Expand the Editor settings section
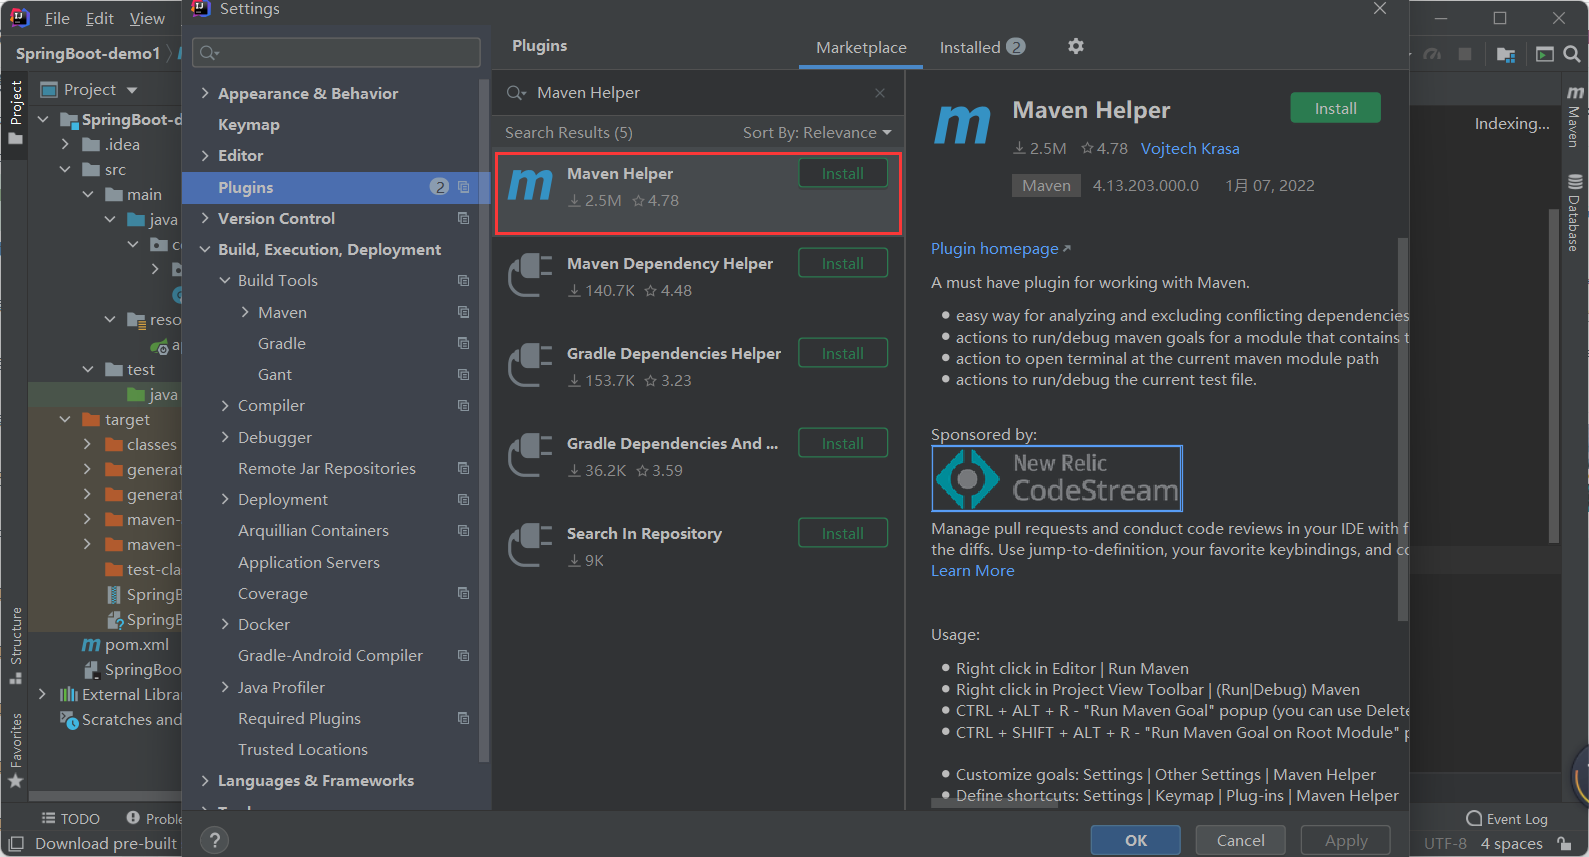The width and height of the screenshot is (1589, 857). pos(205,156)
